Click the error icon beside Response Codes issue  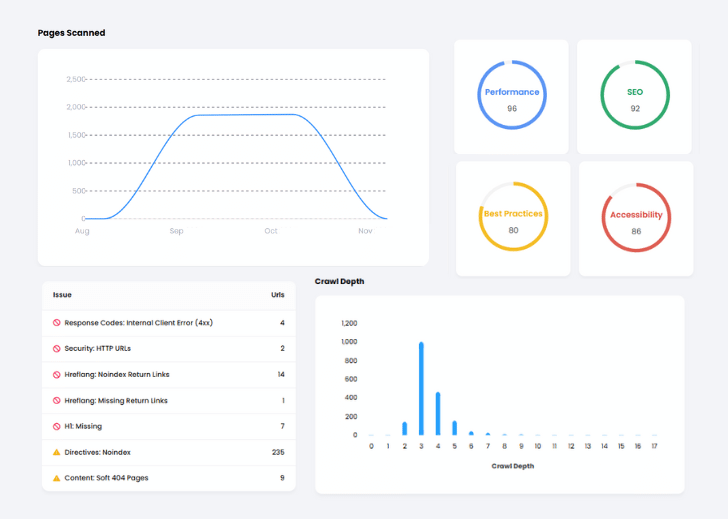click(x=57, y=323)
